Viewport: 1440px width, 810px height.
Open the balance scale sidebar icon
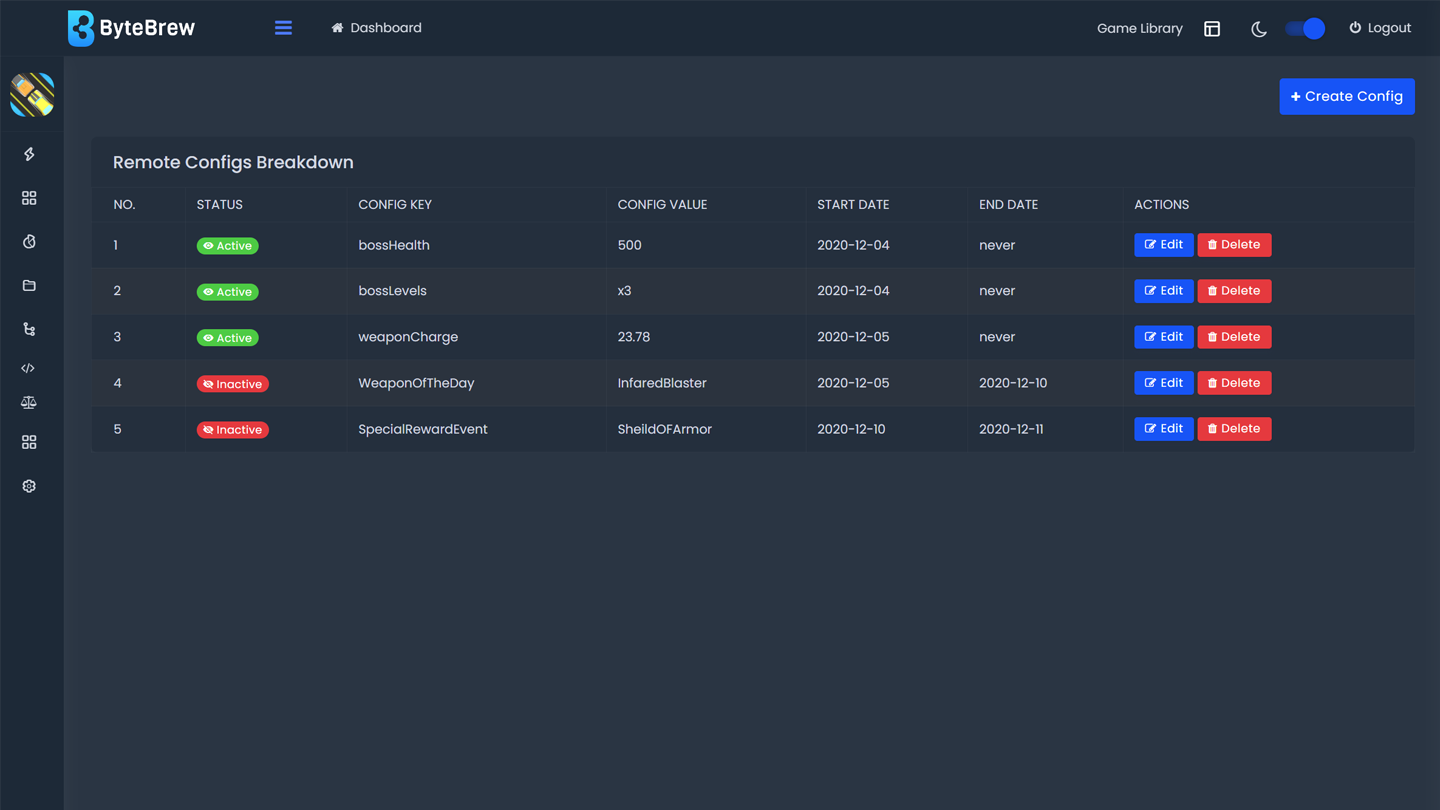(x=29, y=403)
